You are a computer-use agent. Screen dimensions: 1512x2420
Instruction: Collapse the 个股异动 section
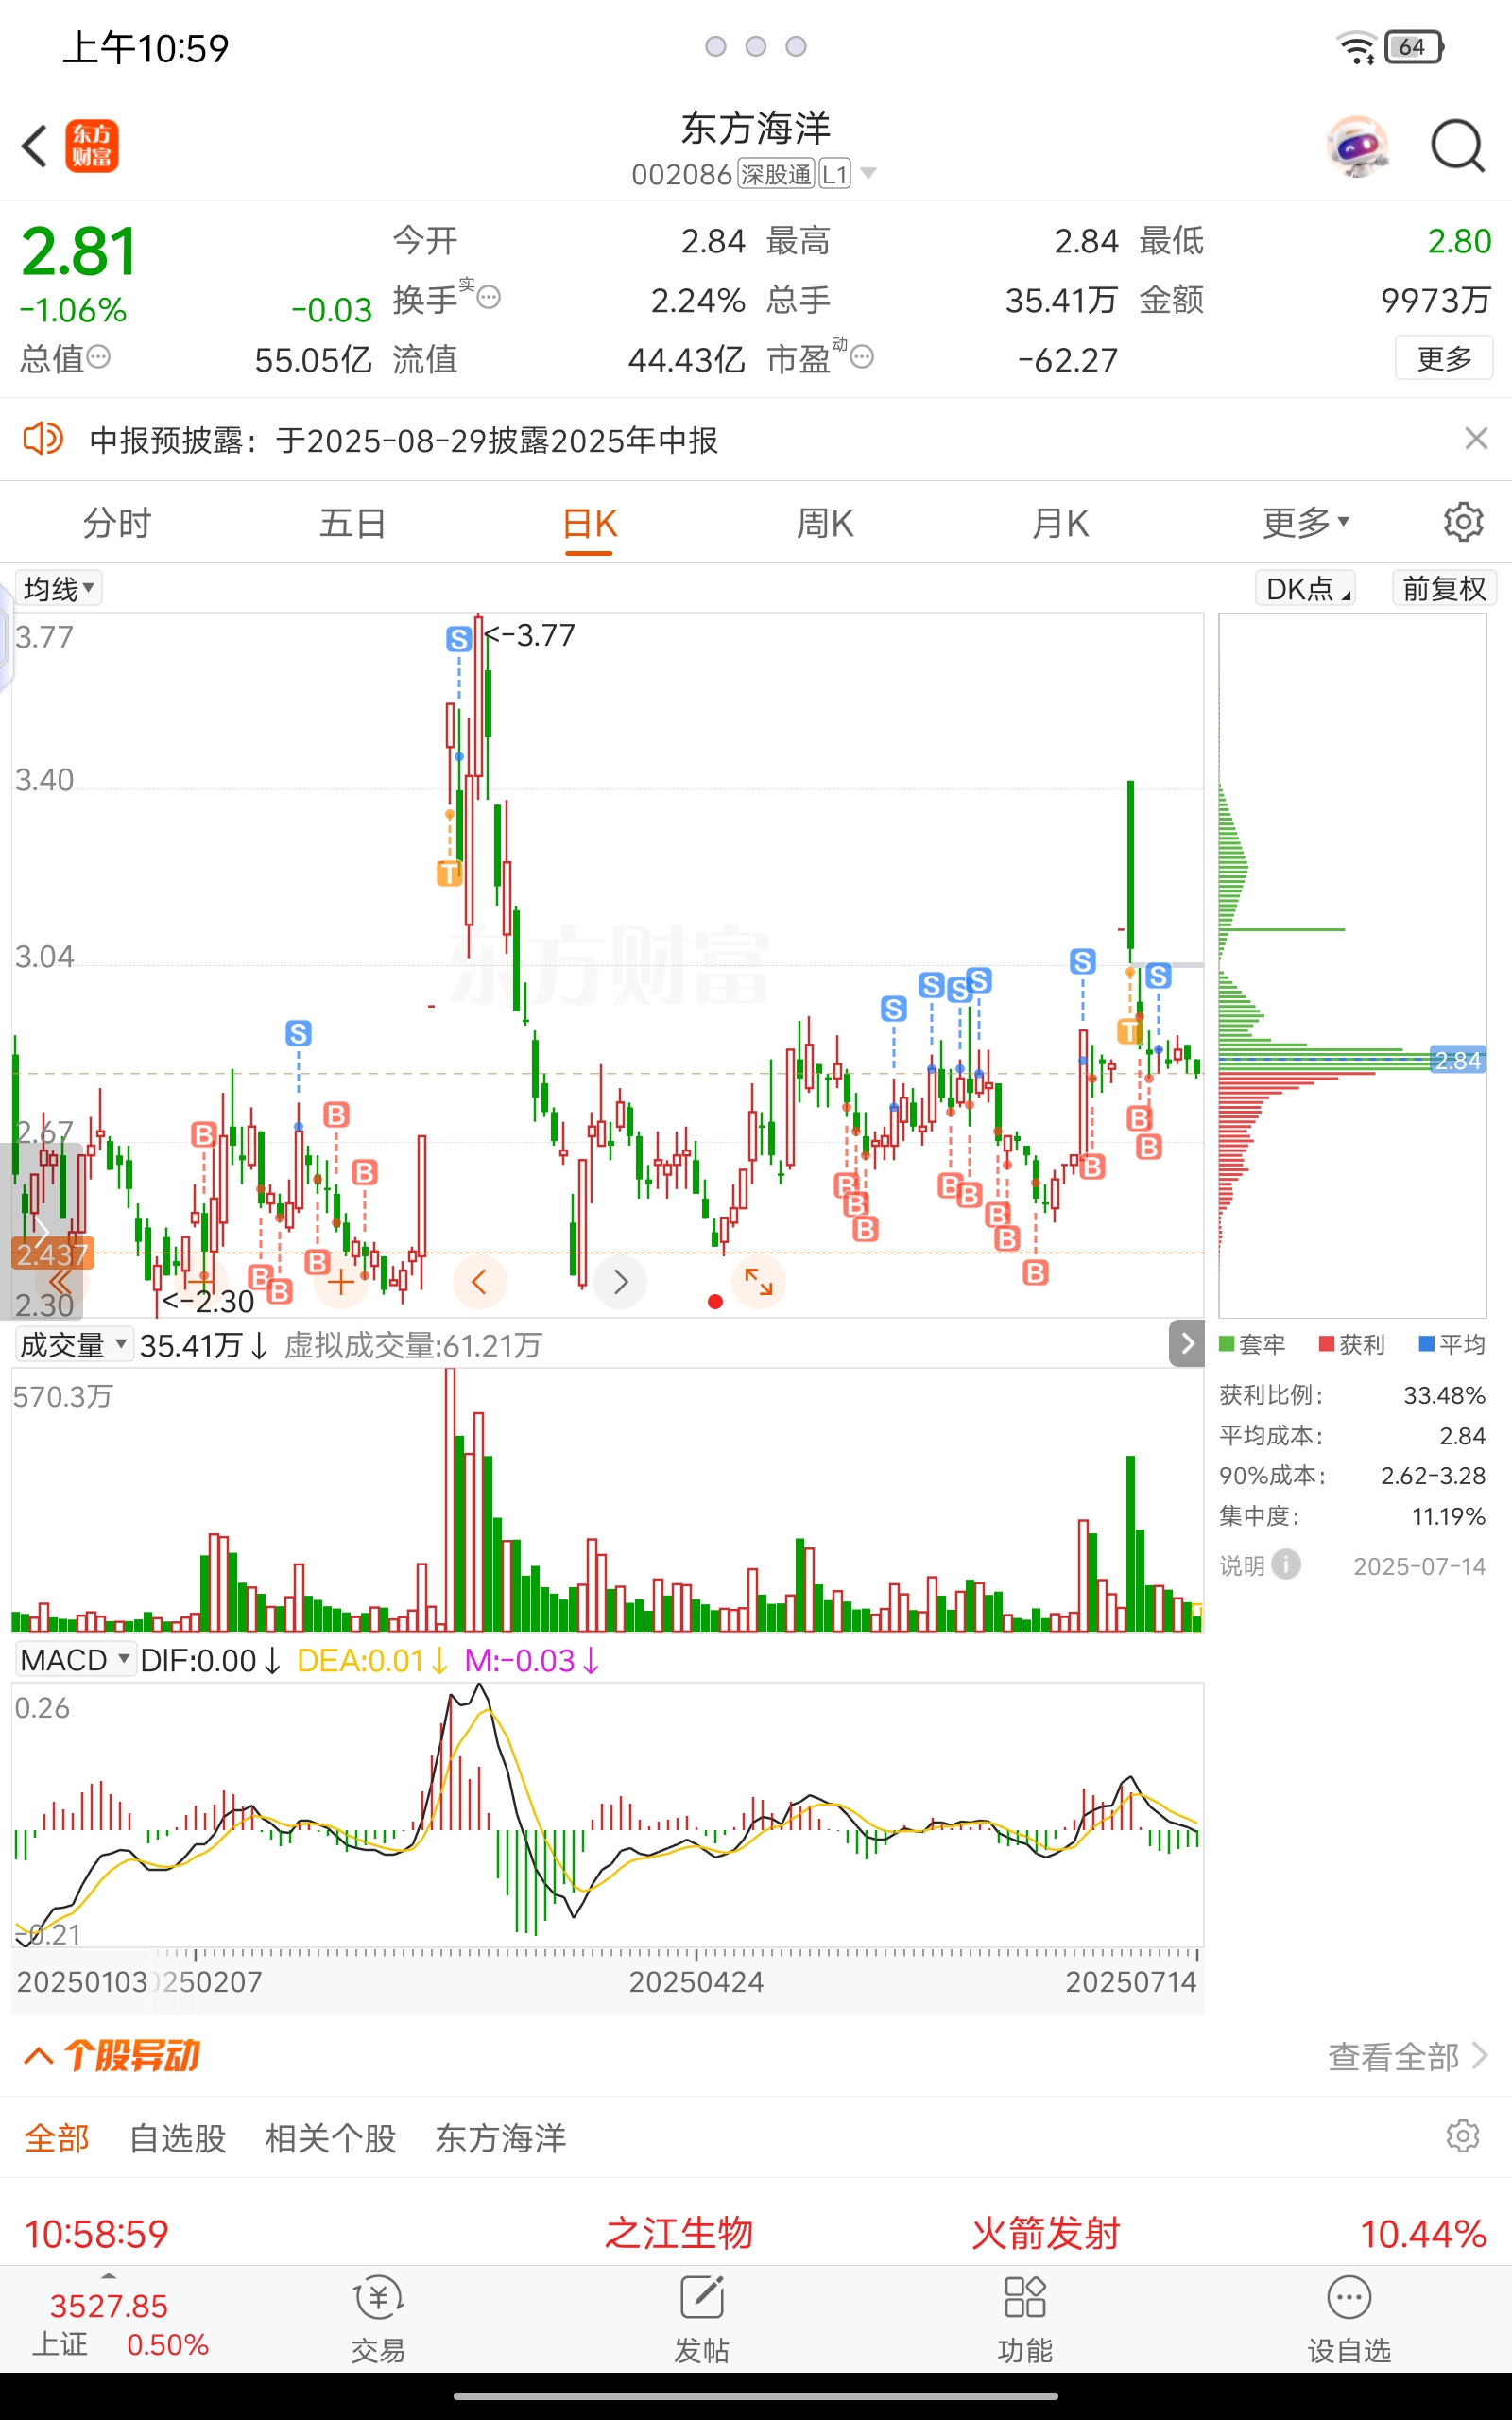point(38,2056)
